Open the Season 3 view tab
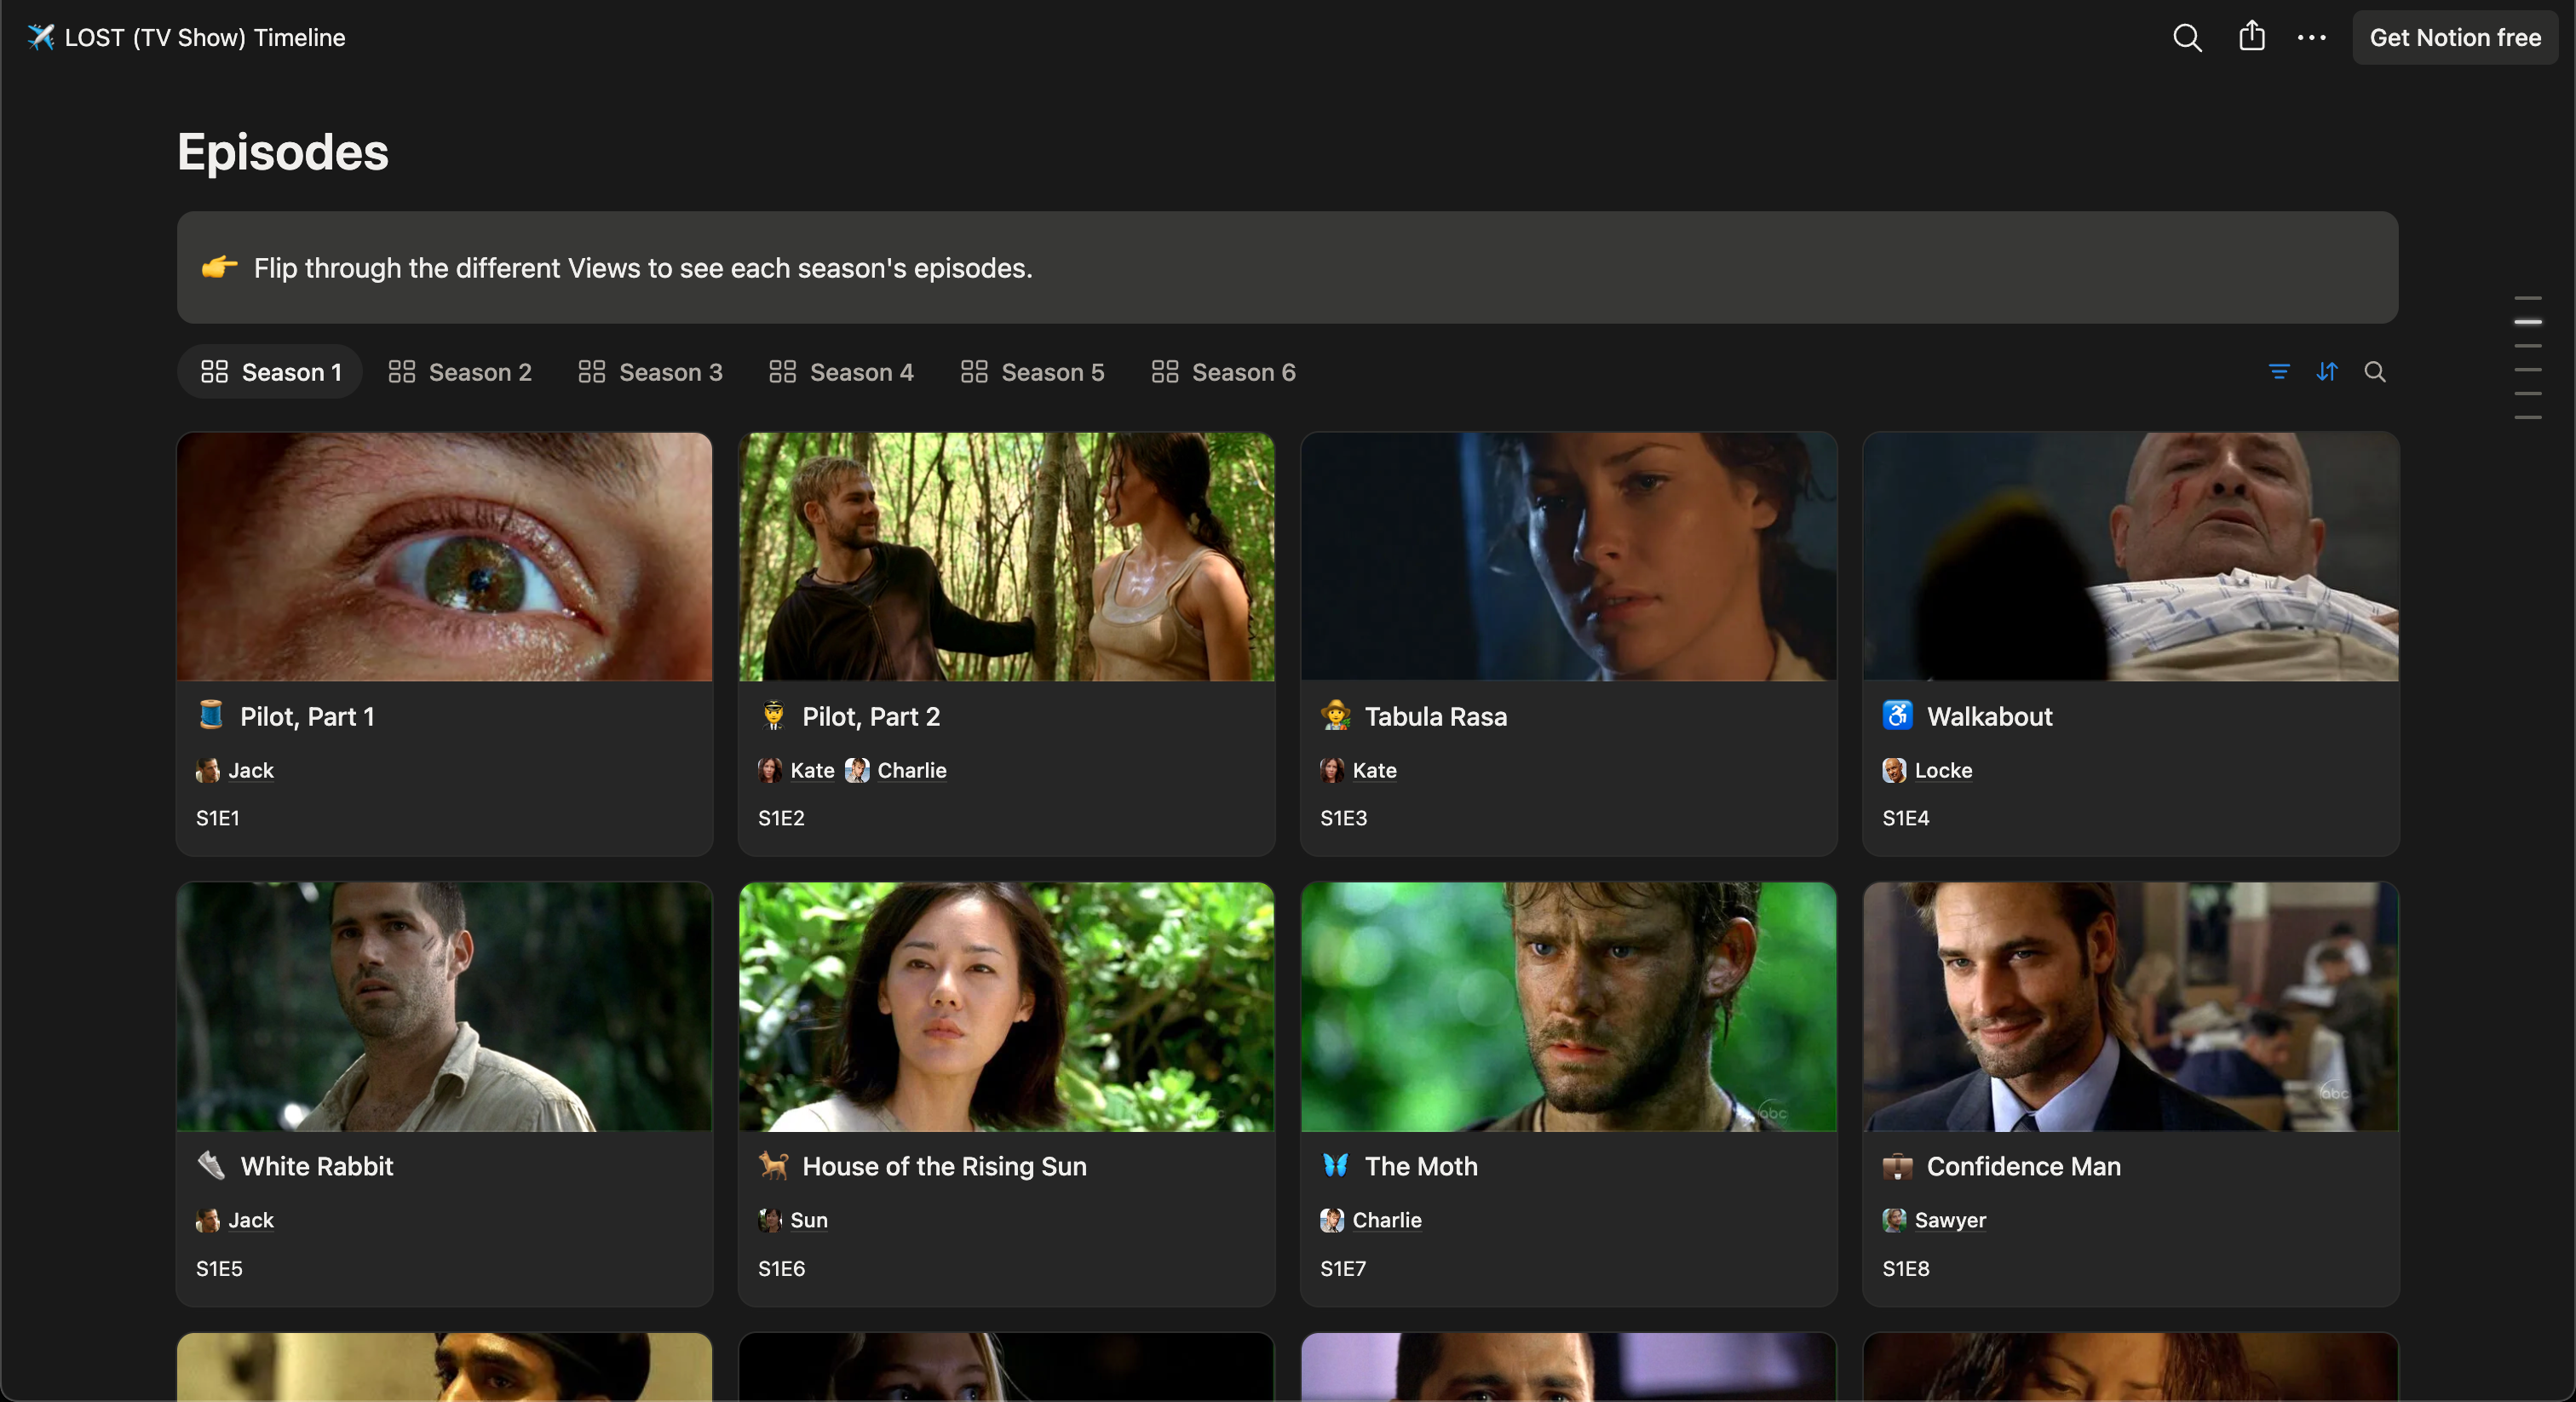The width and height of the screenshot is (2576, 1402). tap(650, 372)
